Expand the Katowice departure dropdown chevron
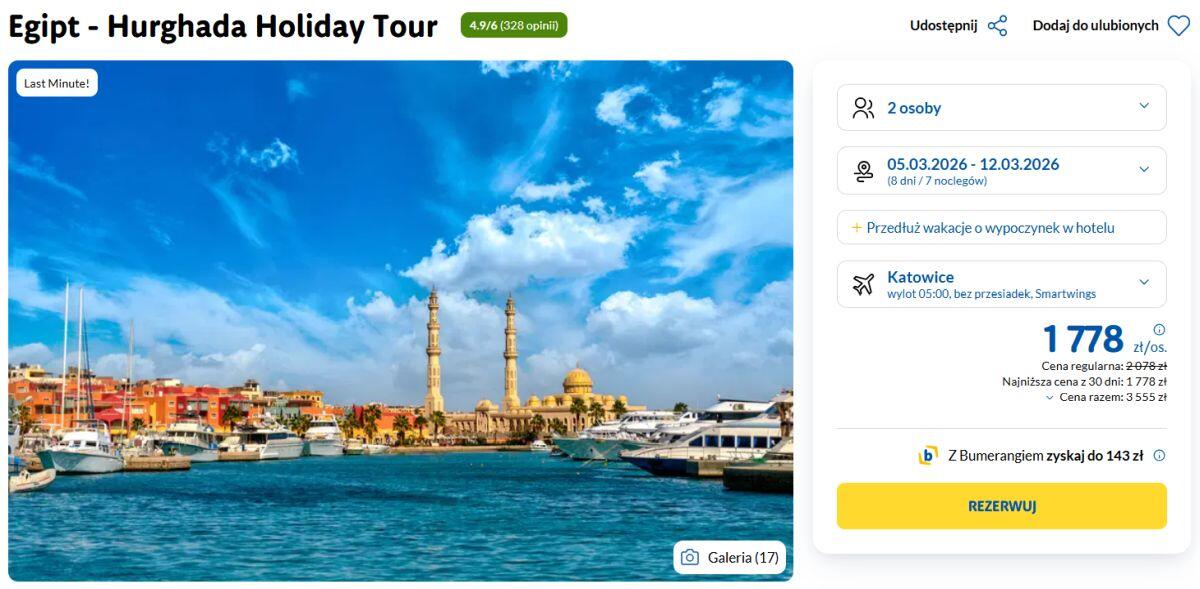 coord(1144,283)
